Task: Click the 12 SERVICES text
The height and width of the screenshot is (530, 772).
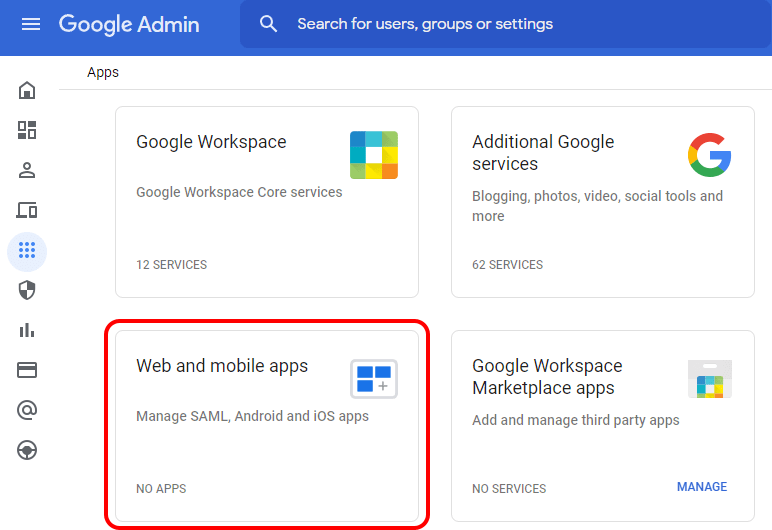Action: pyautogui.click(x=171, y=265)
